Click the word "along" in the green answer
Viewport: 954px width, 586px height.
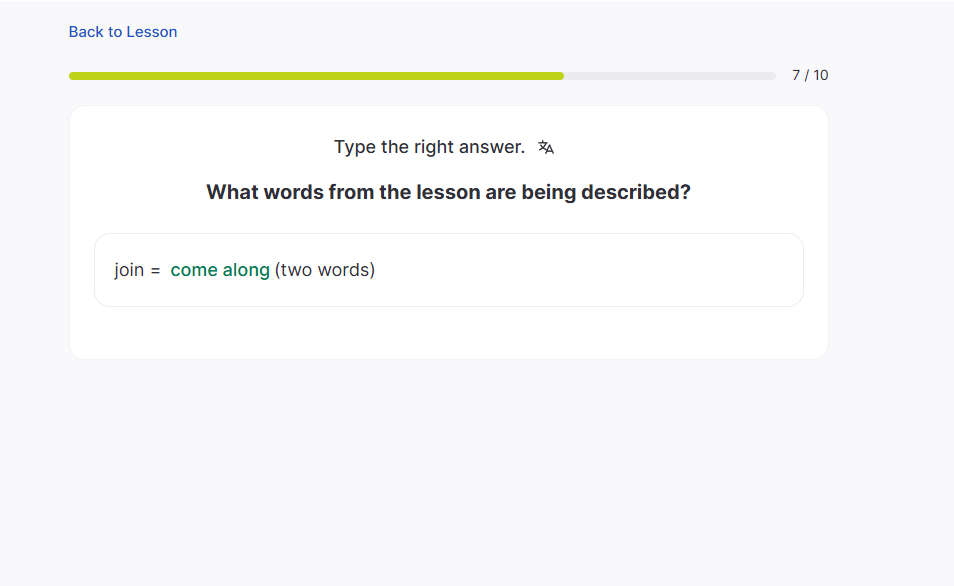246,270
